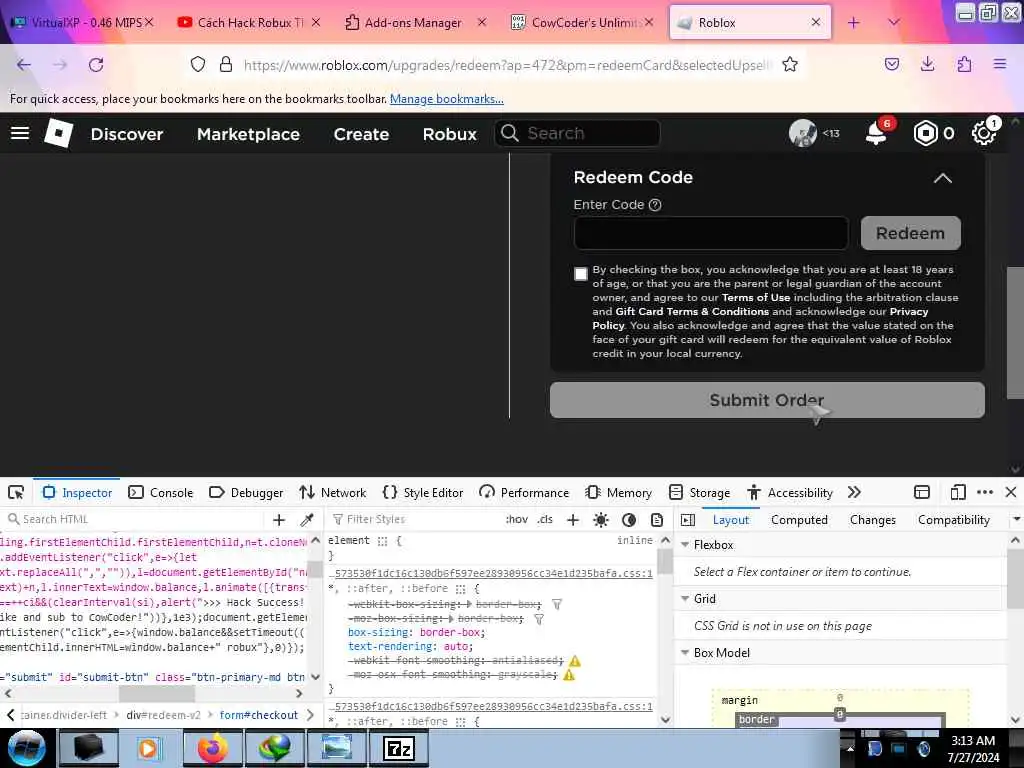Switch to the Debugger tab
Viewport: 1024px width, 768px height.
(246, 492)
